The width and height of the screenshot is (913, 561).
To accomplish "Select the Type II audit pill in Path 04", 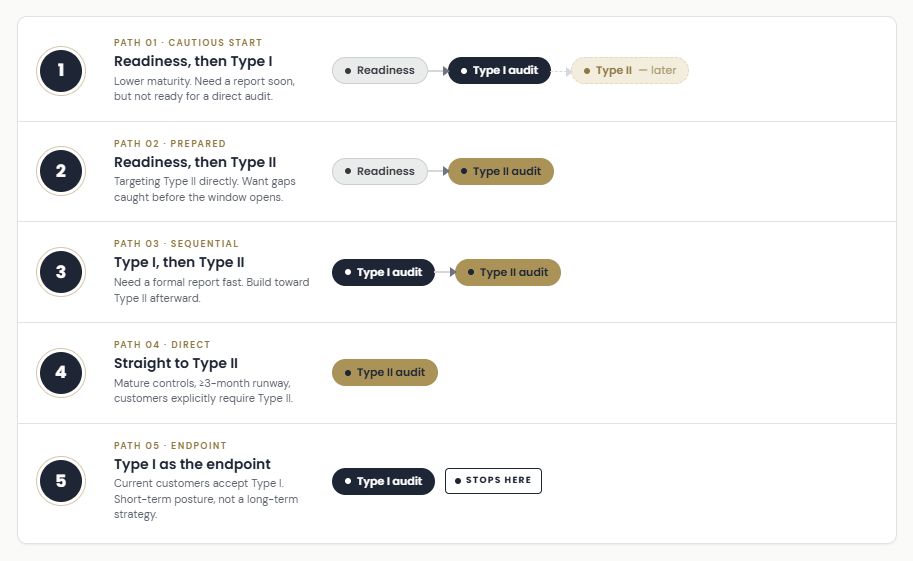I will [385, 372].
